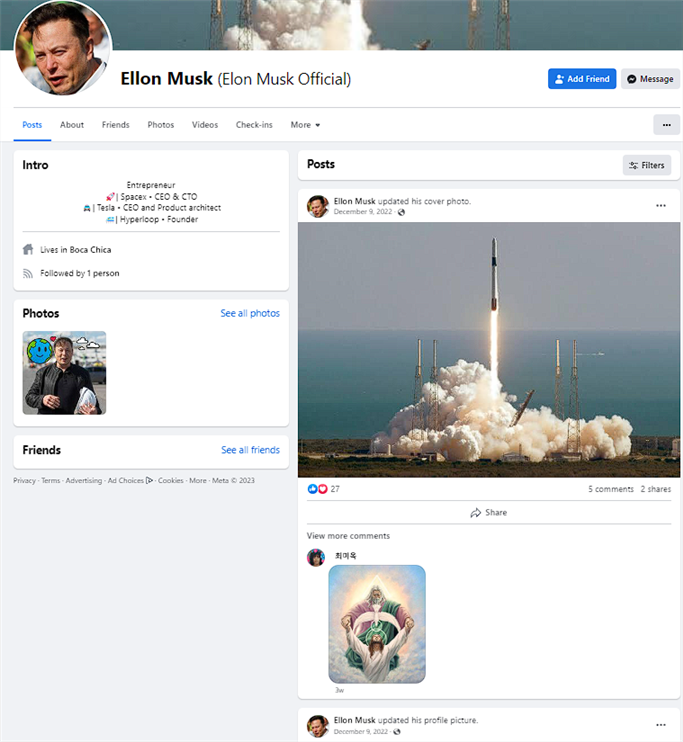Open the rocket launch cover photo image
The width and height of the screenshot is (683, 742).
tap(489, 350)
